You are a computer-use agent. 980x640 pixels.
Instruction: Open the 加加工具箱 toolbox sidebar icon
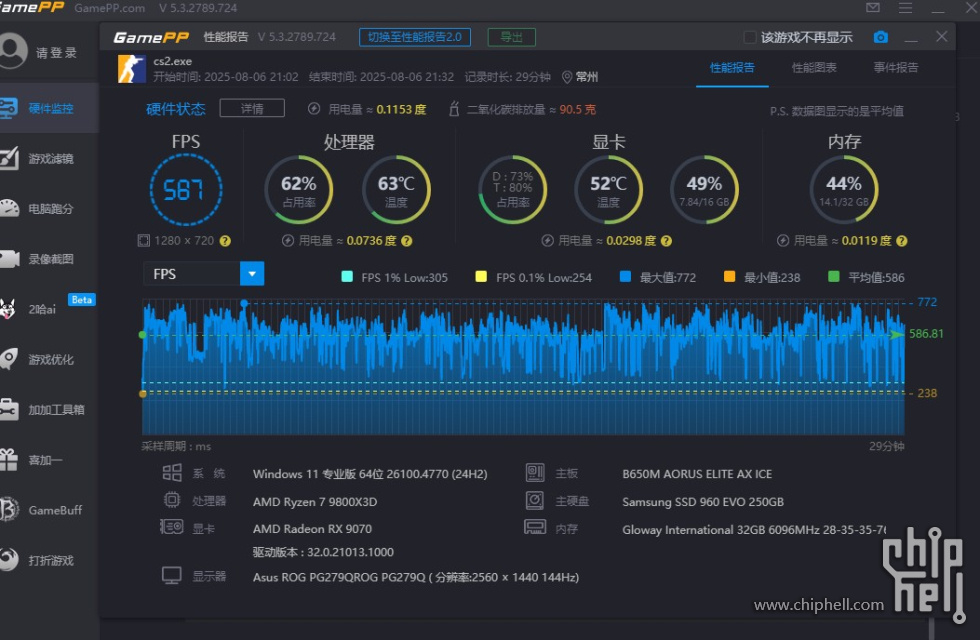(x=8, y=409)
